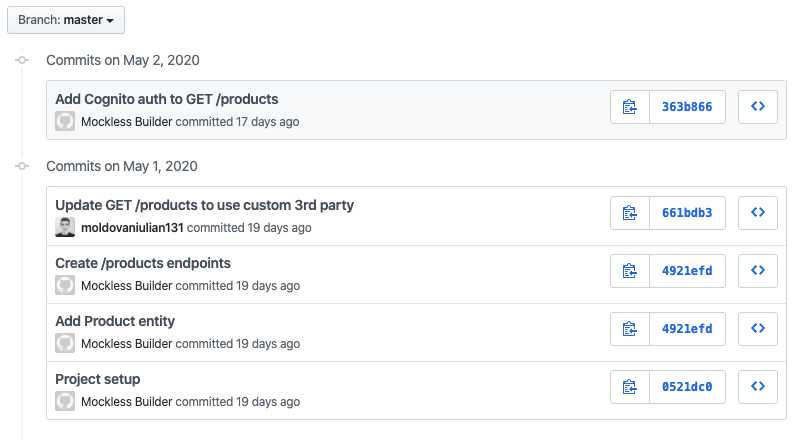
Task: Browse repository at commit 363b866
Action: point(758,107)
